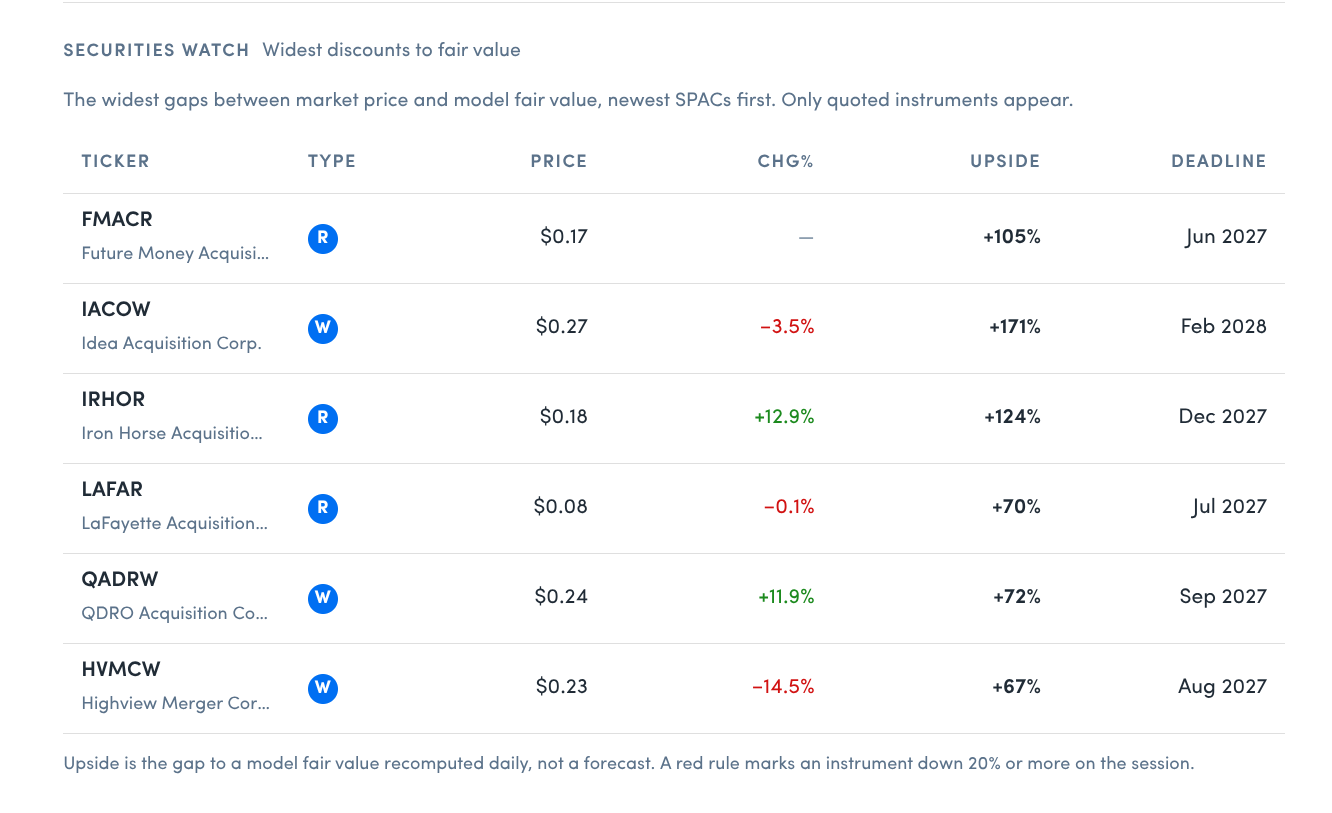The height and width of the screenshot is (813, 1332).
Task: Click the W type badge for QADRW
Action: tap(323, 599)
